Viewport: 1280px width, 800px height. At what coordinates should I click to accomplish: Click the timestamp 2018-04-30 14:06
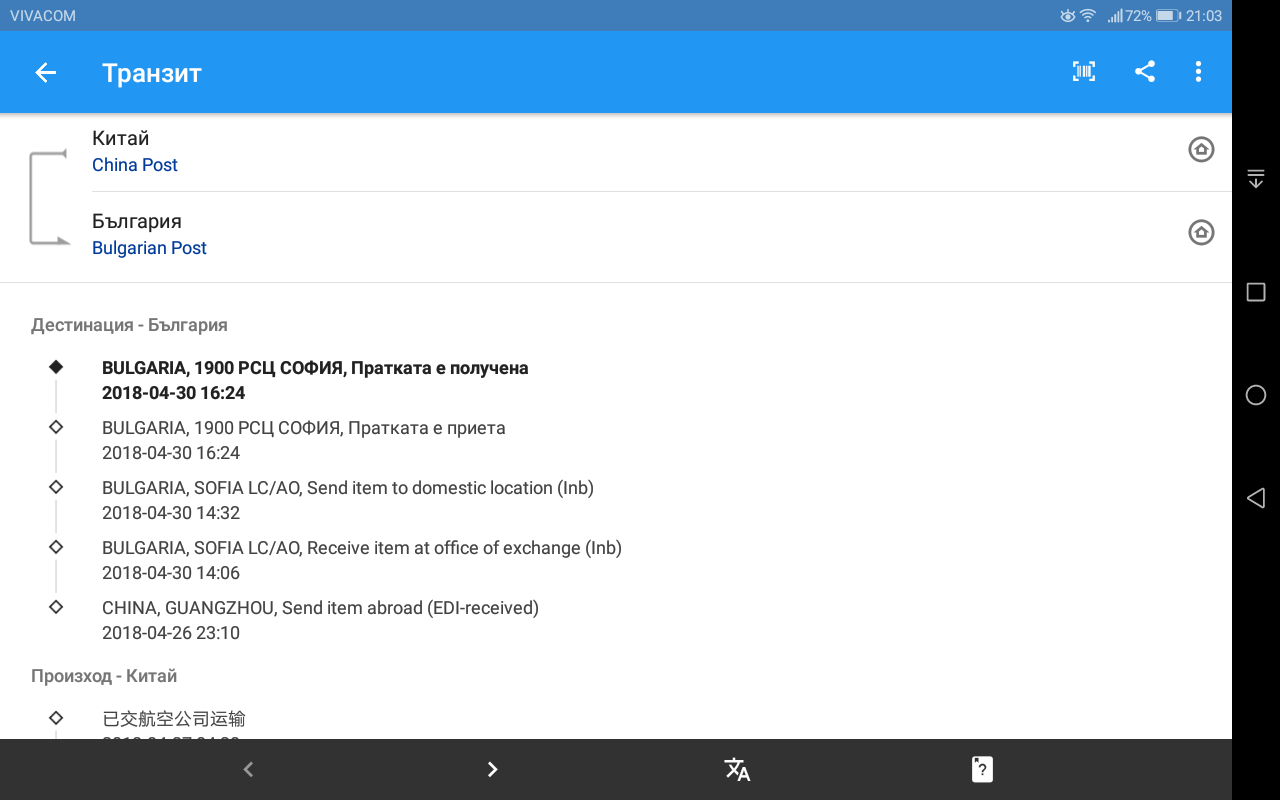coord(171,573)
